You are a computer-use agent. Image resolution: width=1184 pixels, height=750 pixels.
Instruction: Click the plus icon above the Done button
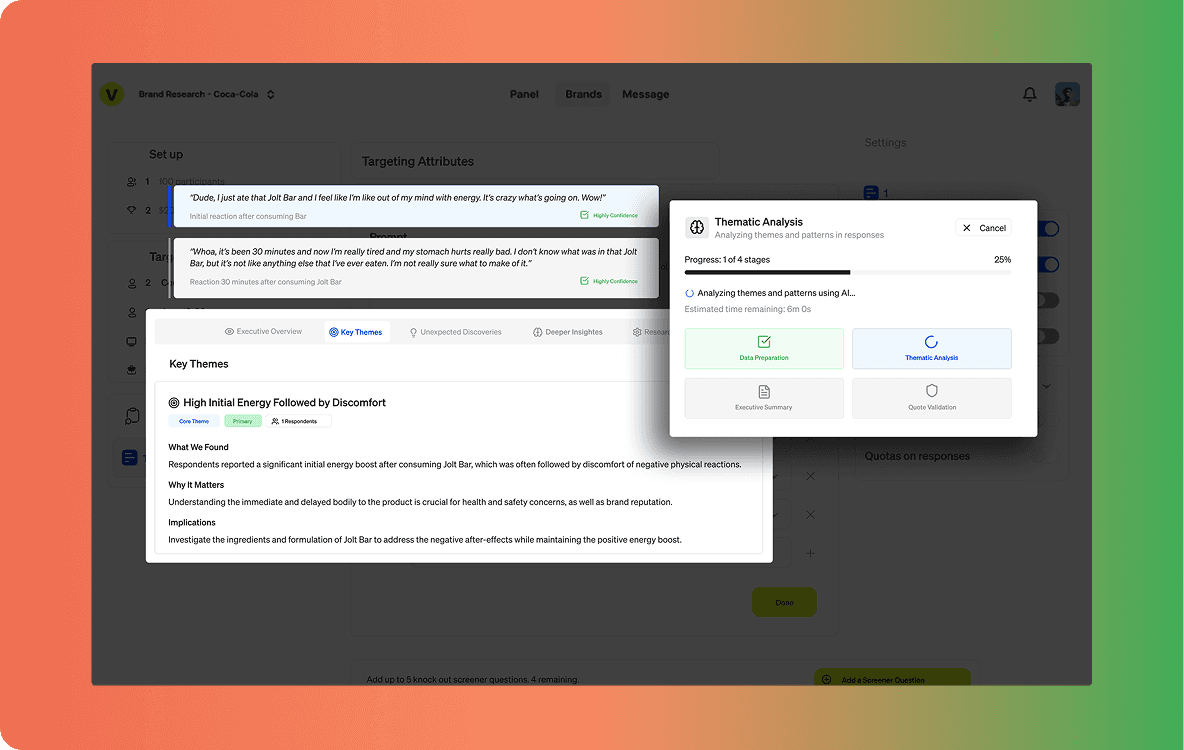[x=809, y=553]
